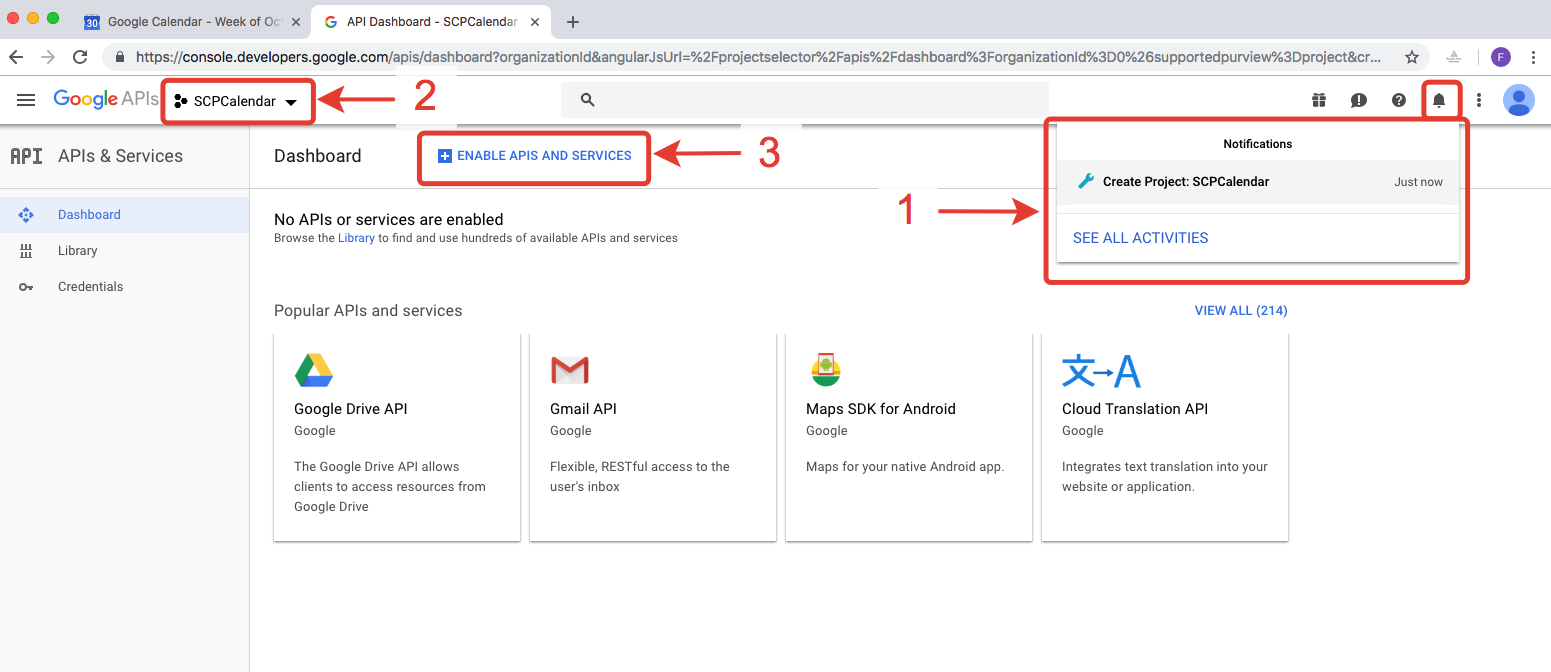Open a new browser tab
Image resolution: width=1551 pixels, height=672 pixels.
573,21
